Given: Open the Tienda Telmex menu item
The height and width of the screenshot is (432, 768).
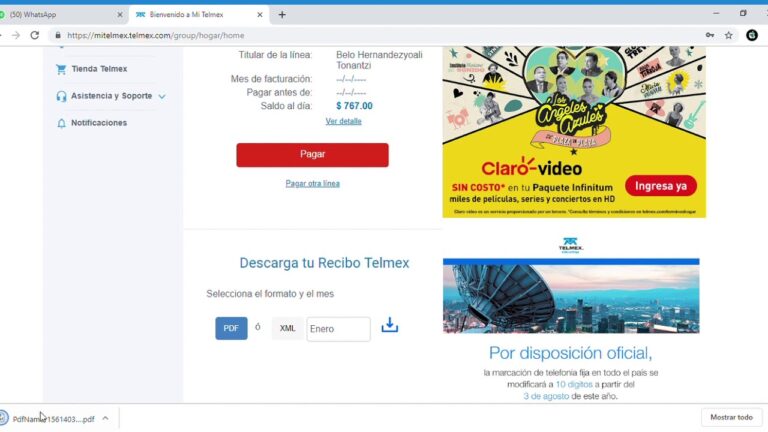Looking at the screenshot, I should (99, 69).
